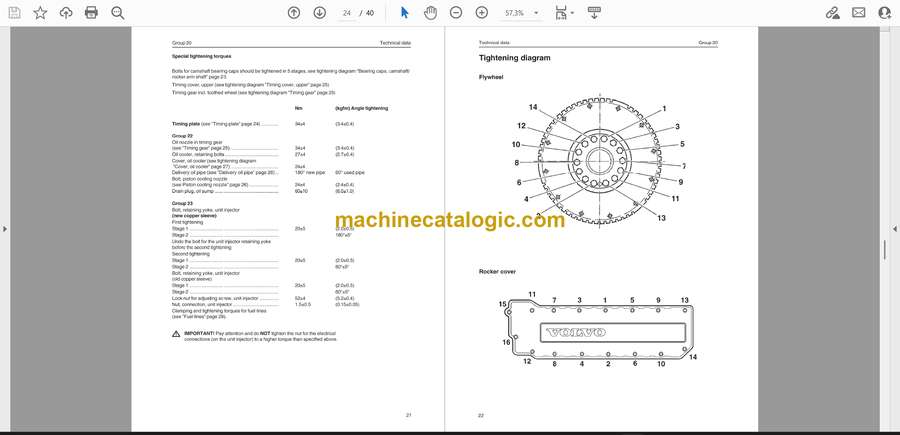The width and height of the screenshot is (900, 435).
Task: Go to previous page arrow
Action: (294, 13)
